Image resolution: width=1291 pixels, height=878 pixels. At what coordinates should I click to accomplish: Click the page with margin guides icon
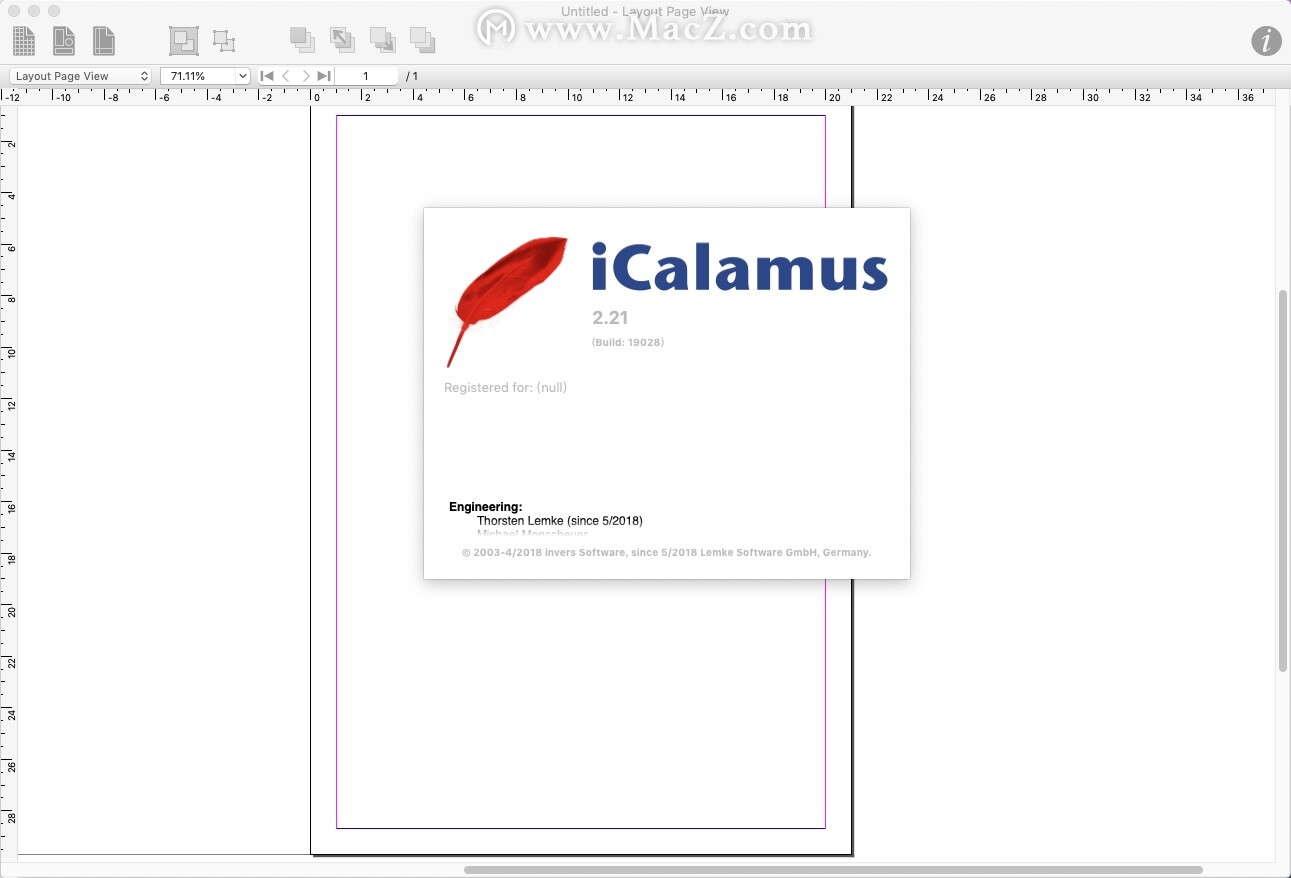pyautogui.click(x=104, y=41)
